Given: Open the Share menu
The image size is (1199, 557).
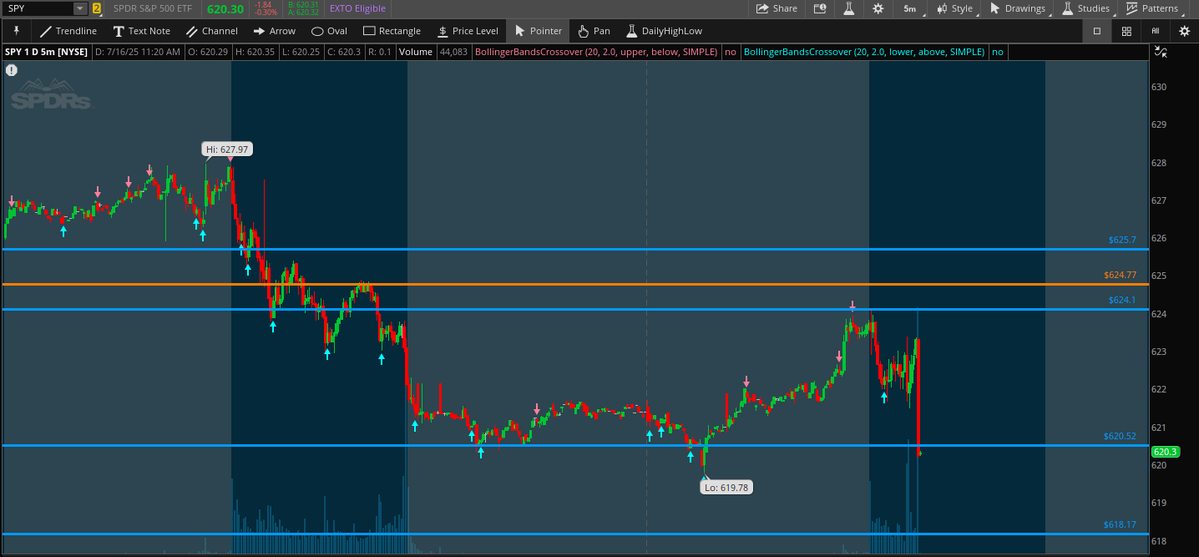Looking at the screenshot, I should 776,8.
